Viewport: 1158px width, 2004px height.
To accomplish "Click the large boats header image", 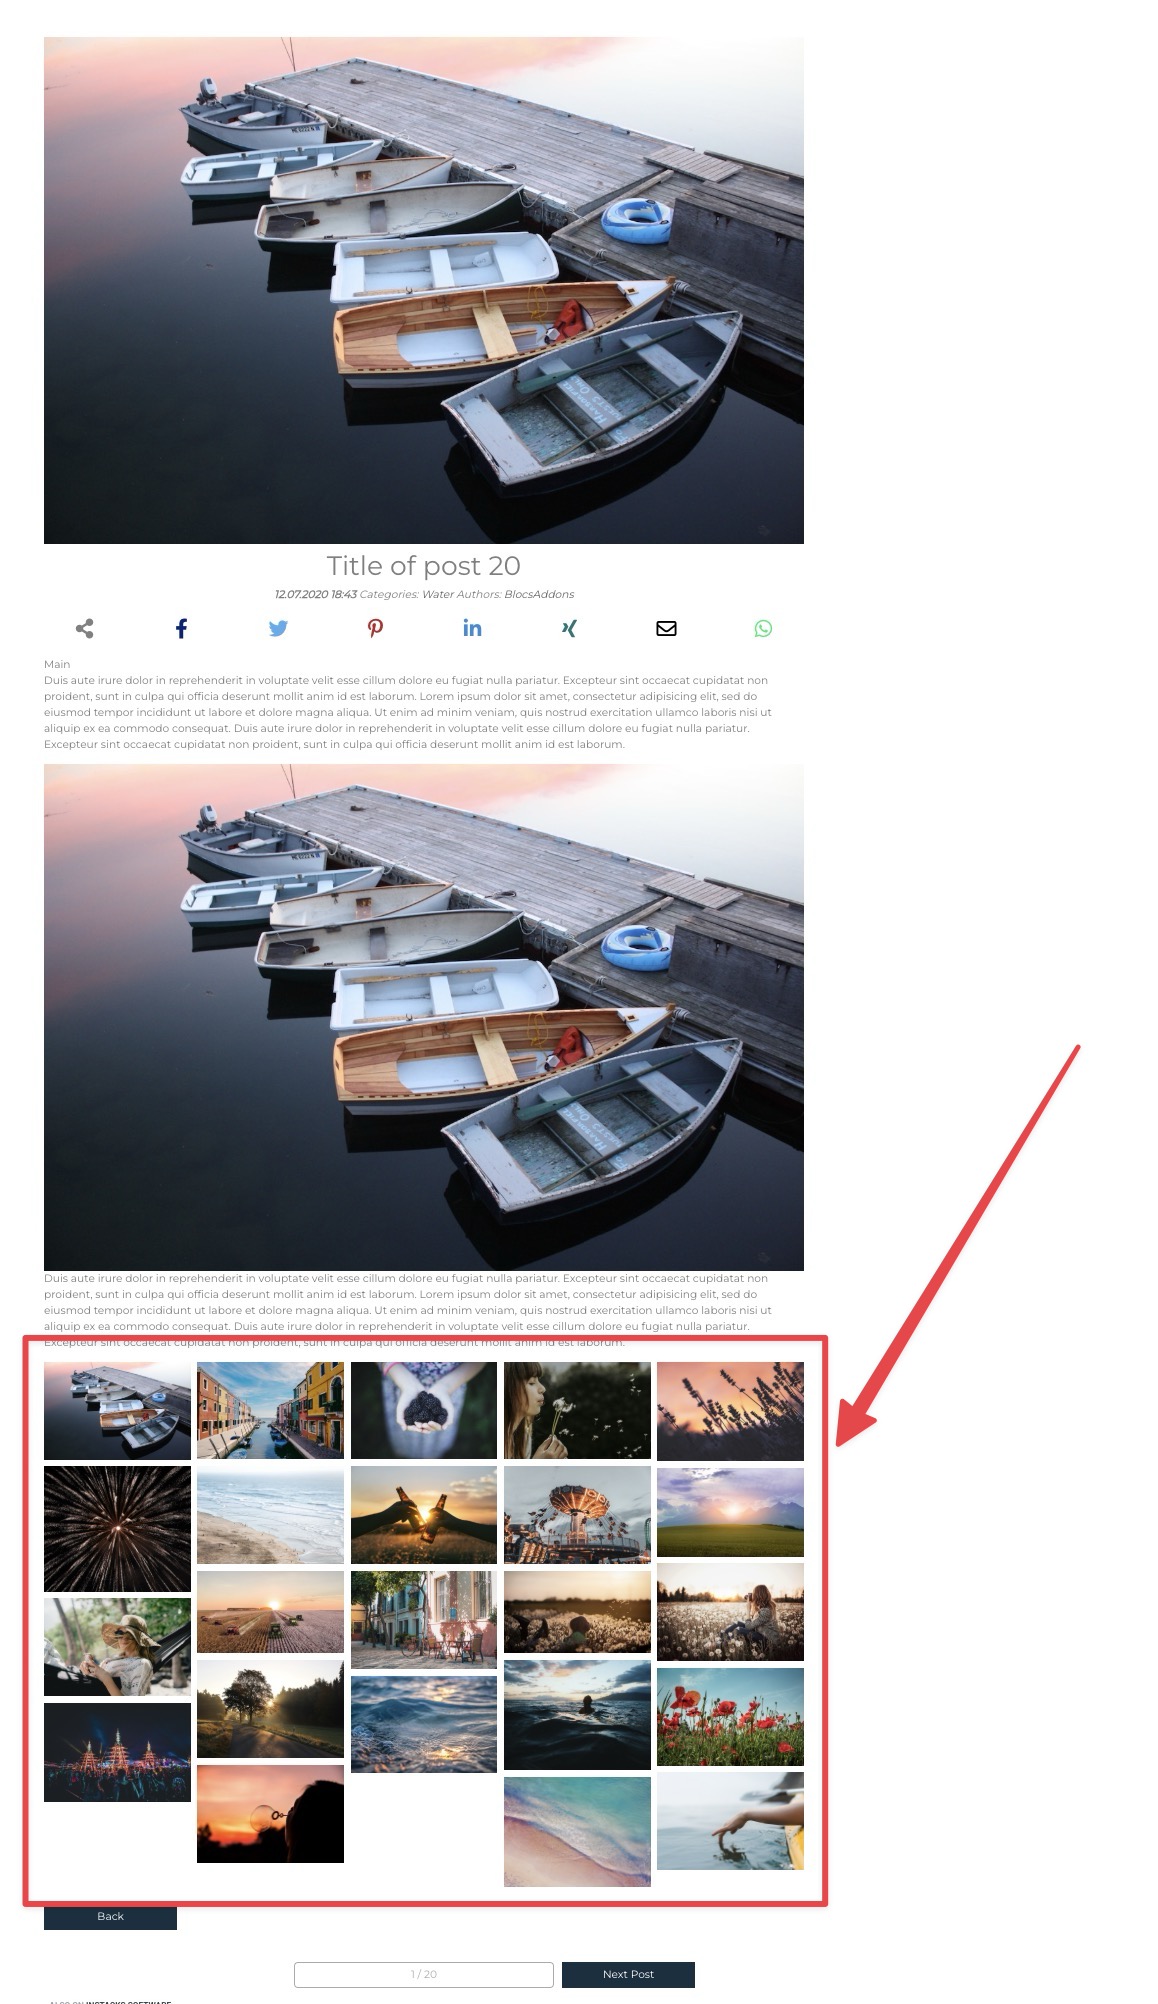I will (x=424, y=290).
